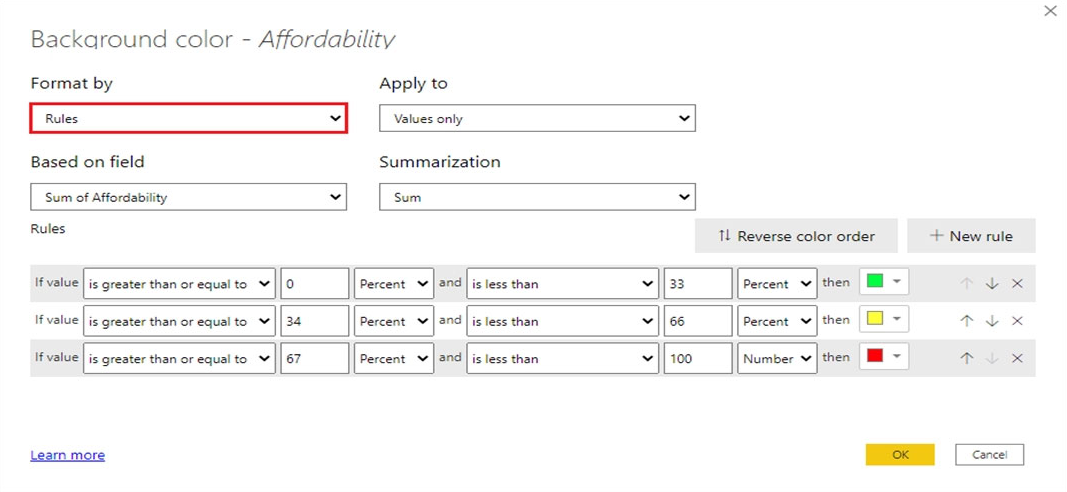Viewport: 1067px width, 492px height.
Task: Add a New rule
Action: click(971, 236)
